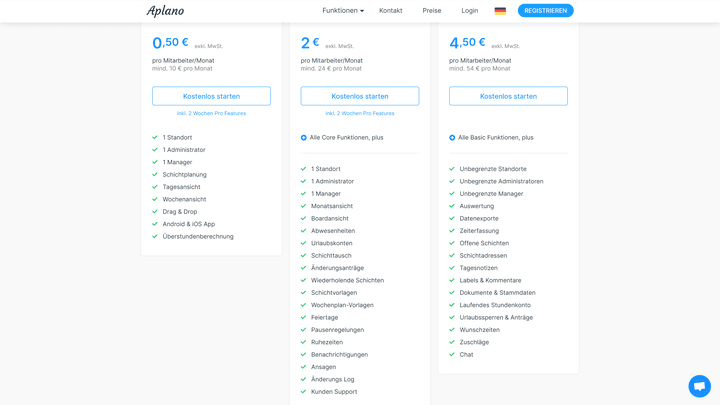Click the checkmark beside Kunden Support
This screenshot has height=405, width=720.
point(304,392)
